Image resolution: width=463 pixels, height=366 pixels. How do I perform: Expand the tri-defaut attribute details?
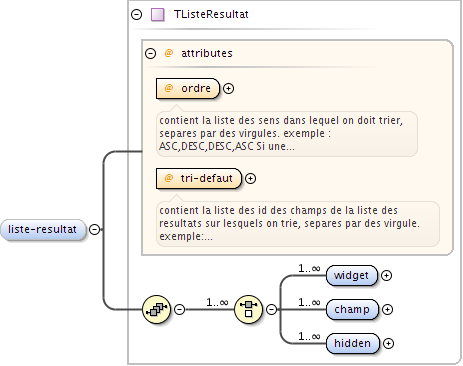250,179
